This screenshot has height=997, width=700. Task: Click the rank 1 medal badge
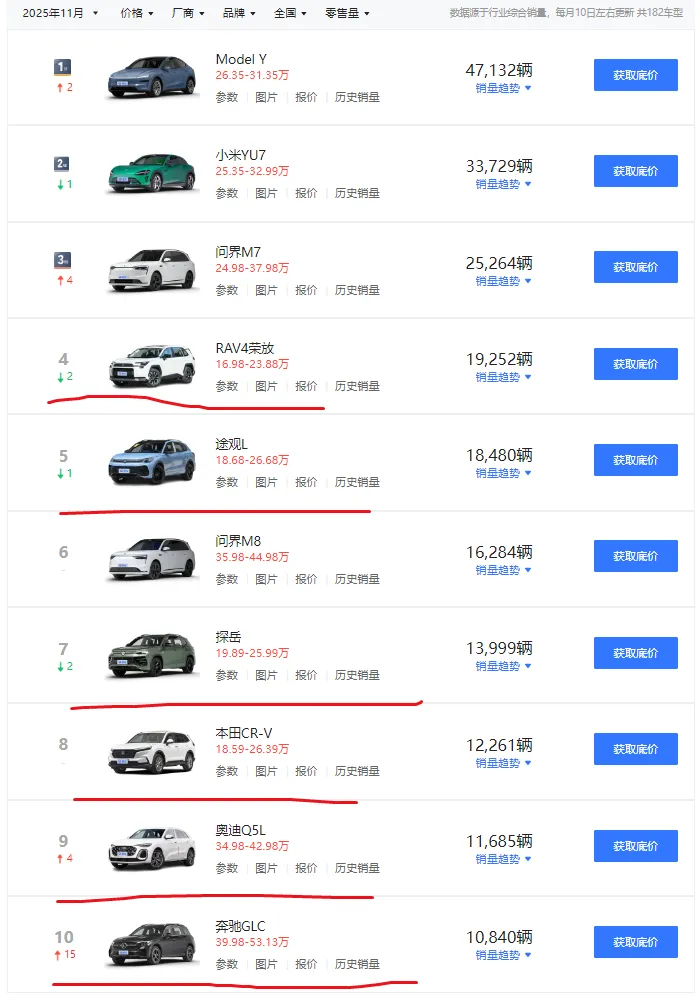[x=63, y=68]
